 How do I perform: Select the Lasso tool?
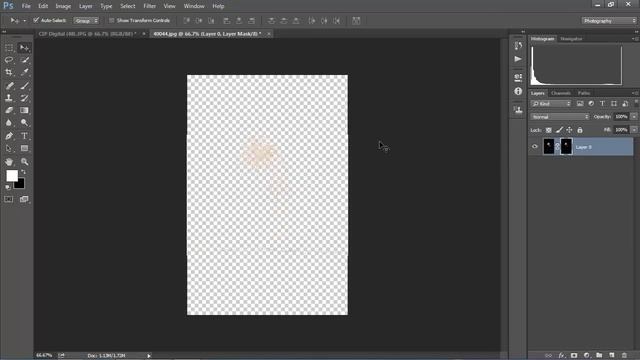pyautogui.click(x=9, y=60)
